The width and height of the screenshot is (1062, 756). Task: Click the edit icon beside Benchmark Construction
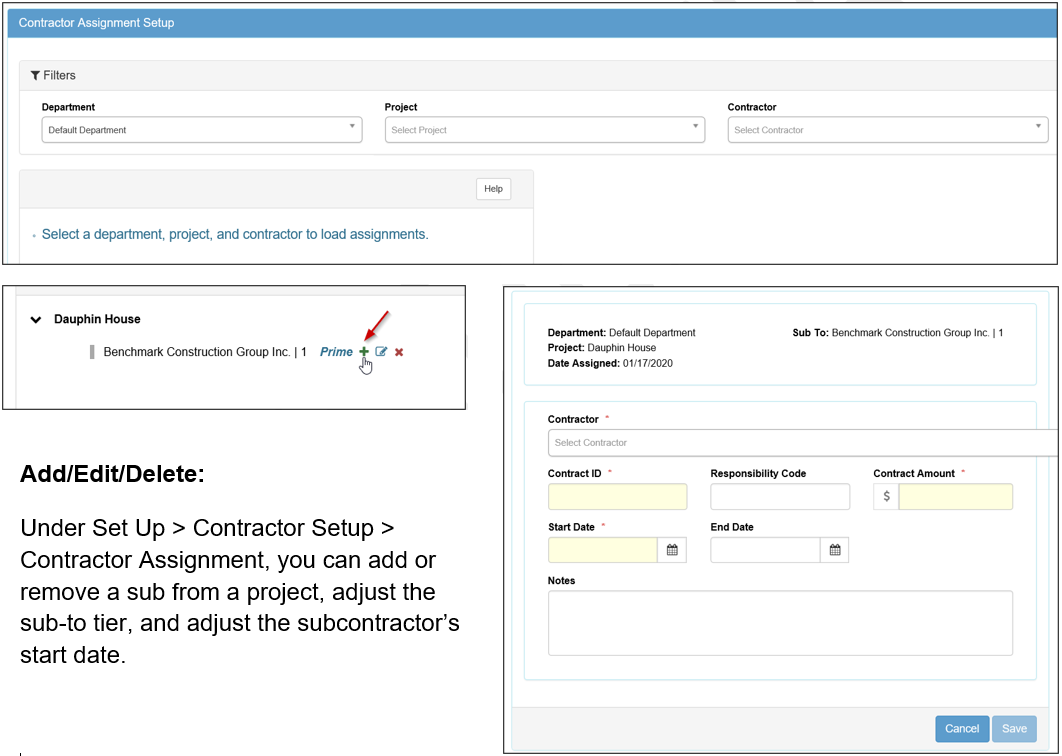[x=381, y=352]
